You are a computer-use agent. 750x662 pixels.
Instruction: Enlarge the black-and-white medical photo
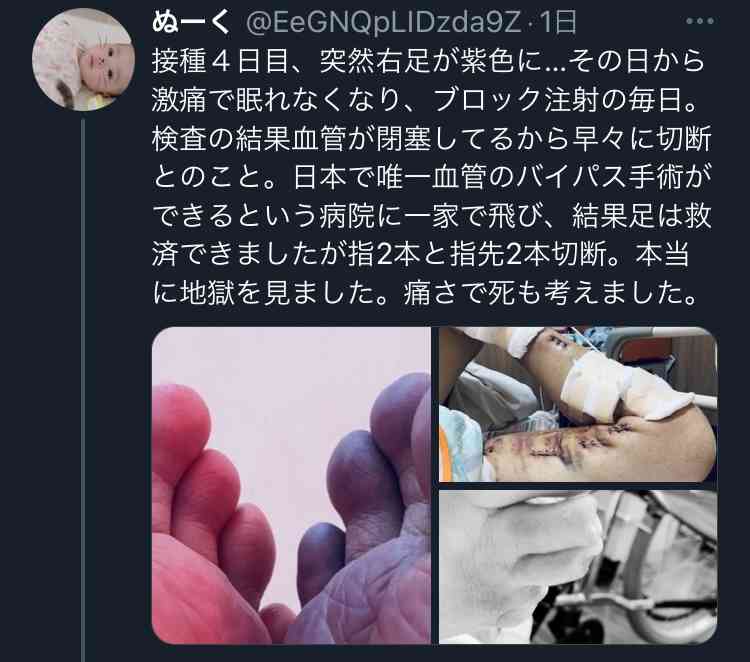tap(578, 567)
